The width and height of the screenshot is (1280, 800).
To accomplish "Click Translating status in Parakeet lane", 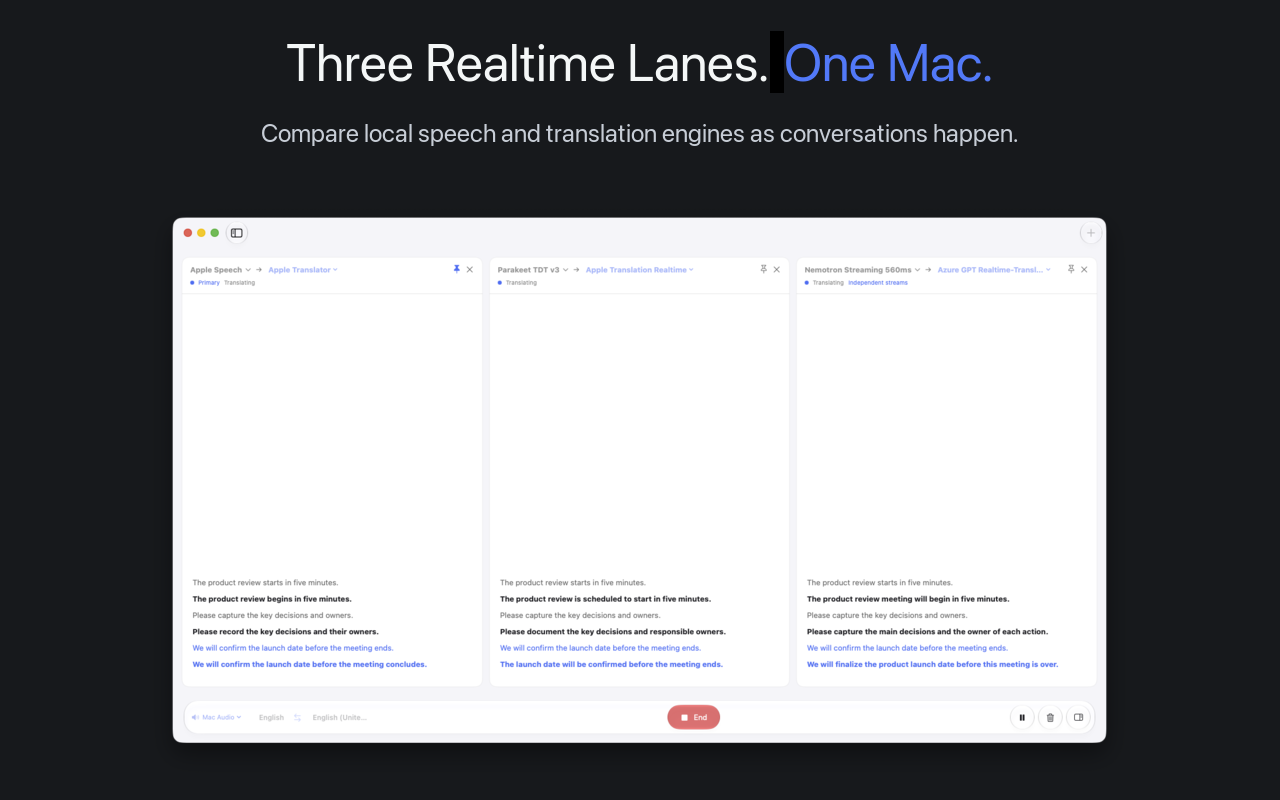I will coord(521,283).
